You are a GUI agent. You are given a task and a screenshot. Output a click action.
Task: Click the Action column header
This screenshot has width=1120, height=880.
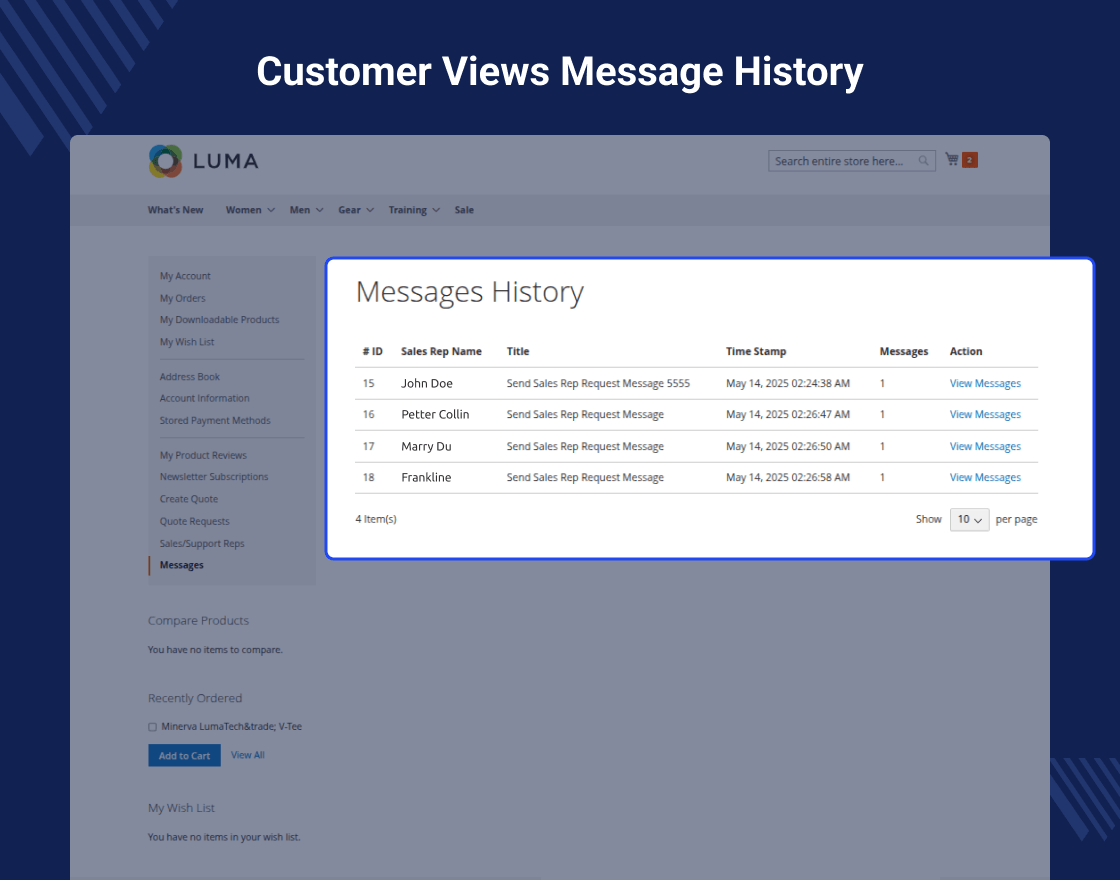[x=966, y=351]
